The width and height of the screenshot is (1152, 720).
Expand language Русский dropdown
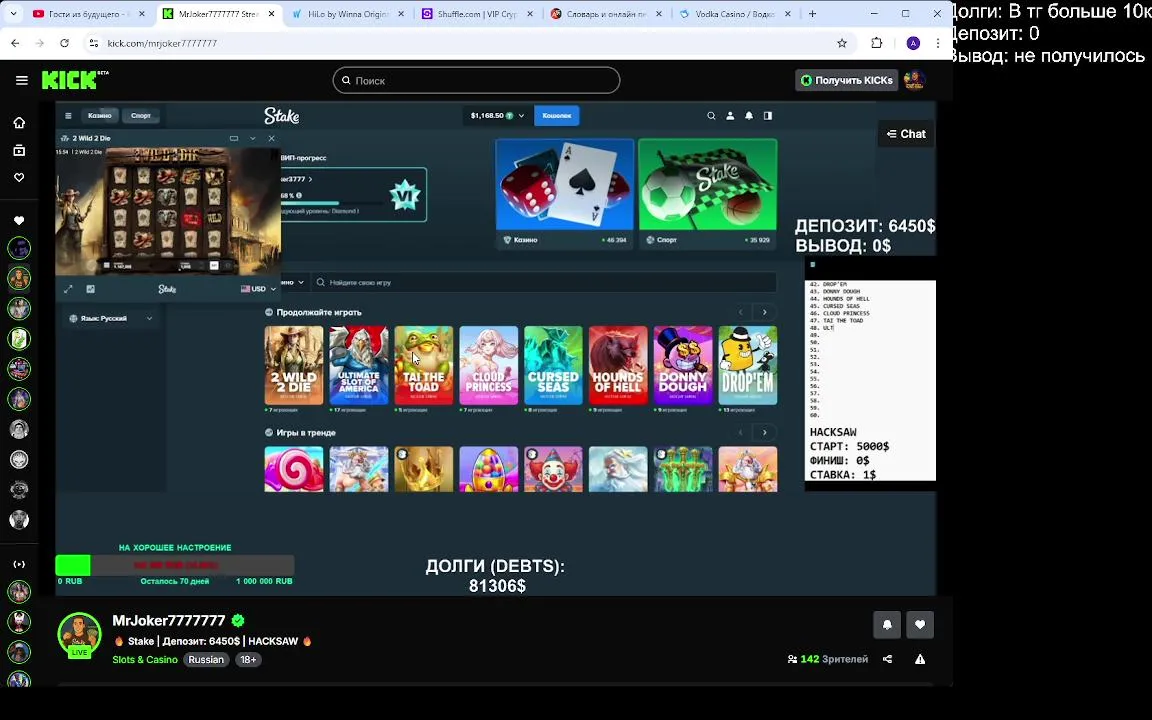[x=111, y=318]
